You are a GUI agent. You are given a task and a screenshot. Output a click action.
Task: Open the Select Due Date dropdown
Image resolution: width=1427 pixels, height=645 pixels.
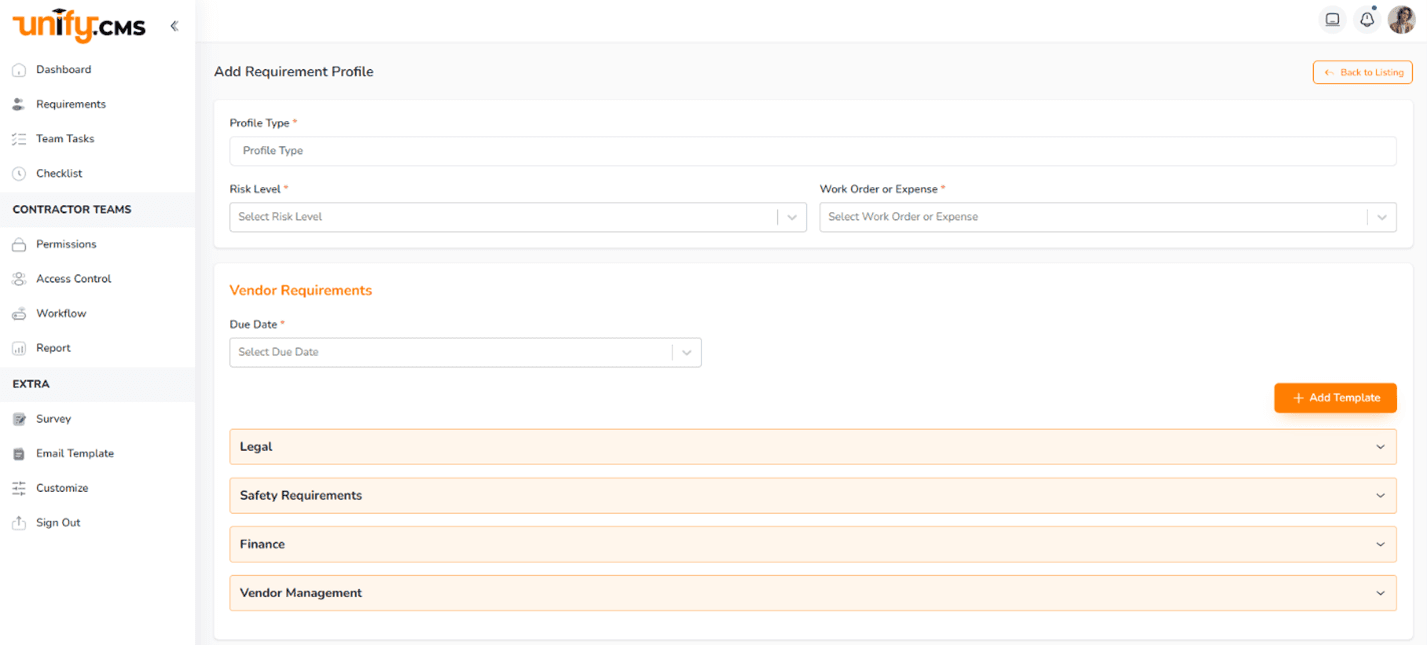pyautogui.click(x=465, y=352)
